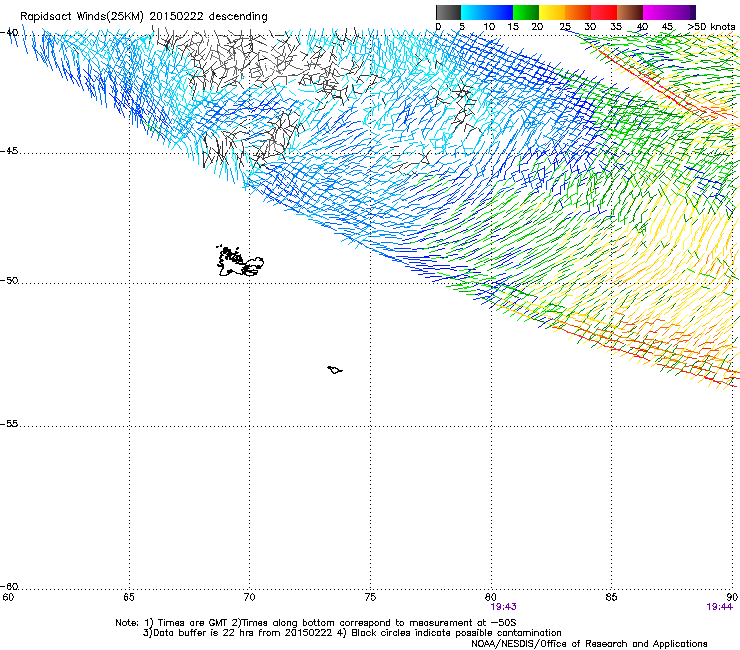Click the cyan 5-10 knots legend swatch
Image resolution: width=740 pixels, height=650 pixels.
point(474,12)
